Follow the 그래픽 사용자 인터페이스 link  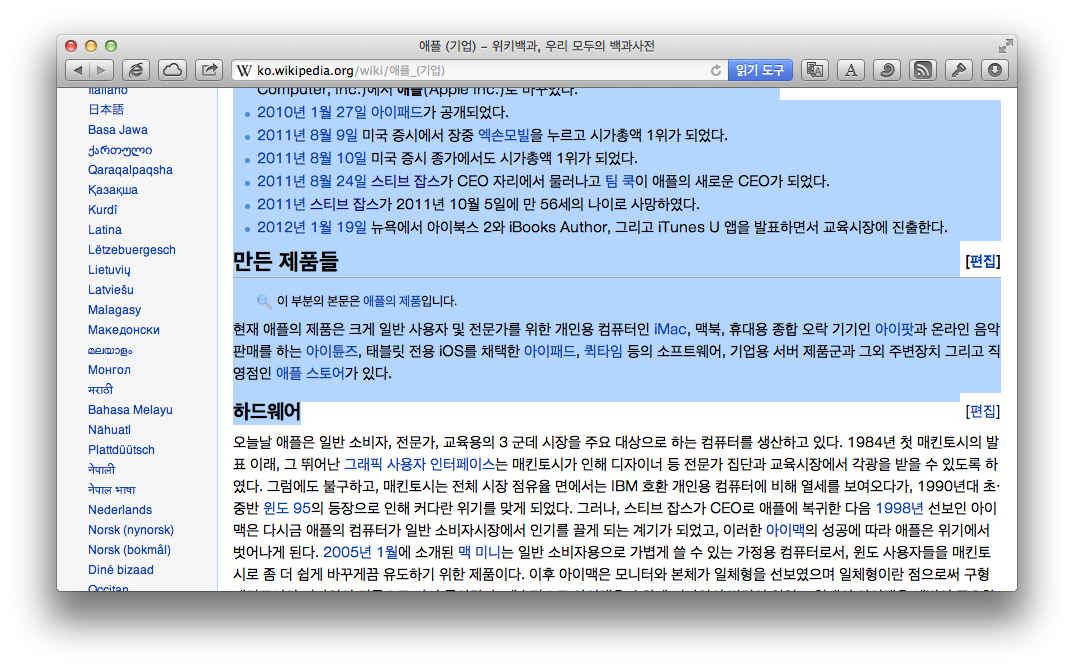419,464
